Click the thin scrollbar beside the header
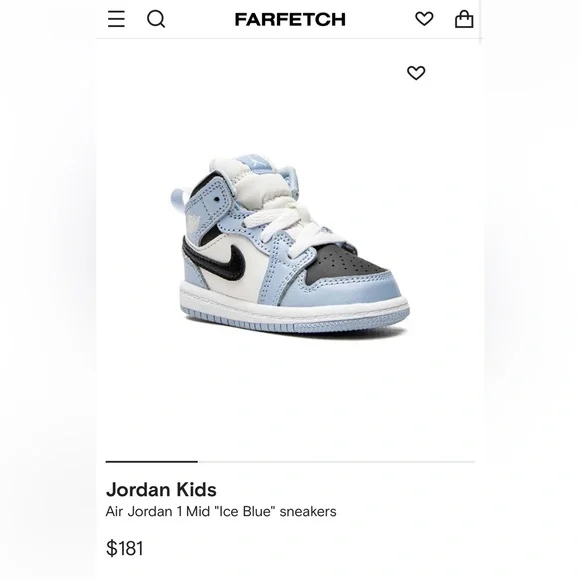Image resolution: width=580 pixels, height=580 pixels. 480,21
